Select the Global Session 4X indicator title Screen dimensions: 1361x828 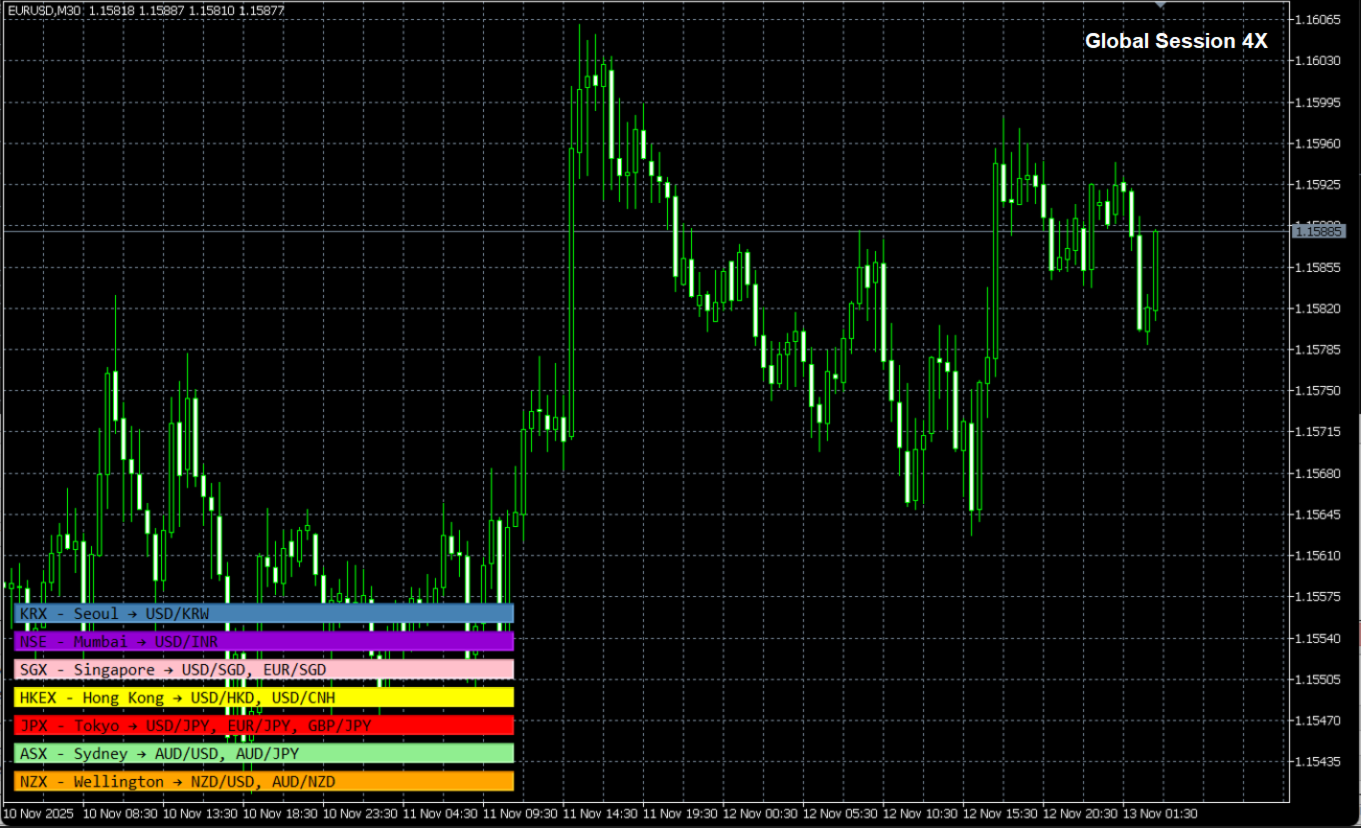[1175, 41]
